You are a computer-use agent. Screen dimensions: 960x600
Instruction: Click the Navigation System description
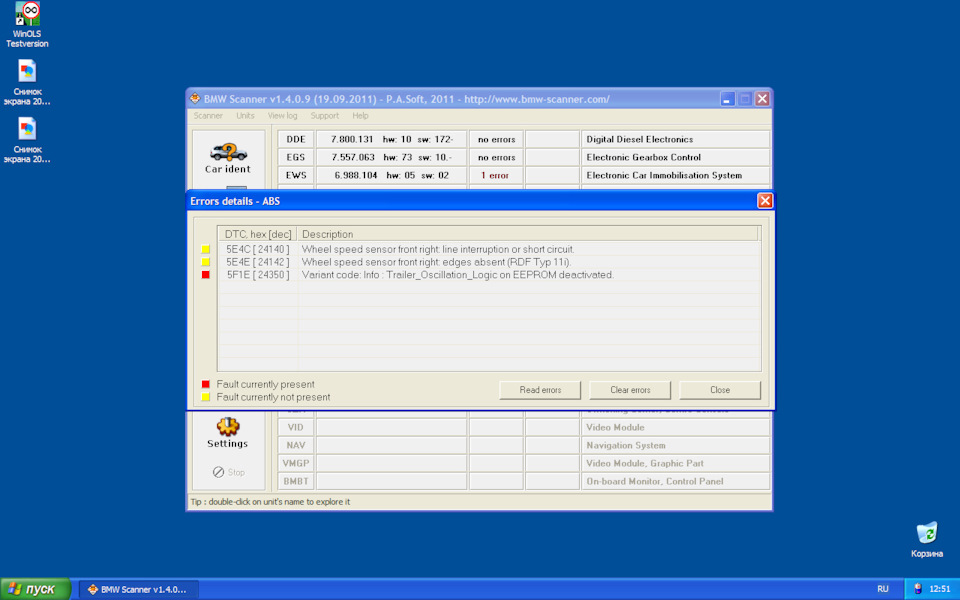click(x=626, y=445)
